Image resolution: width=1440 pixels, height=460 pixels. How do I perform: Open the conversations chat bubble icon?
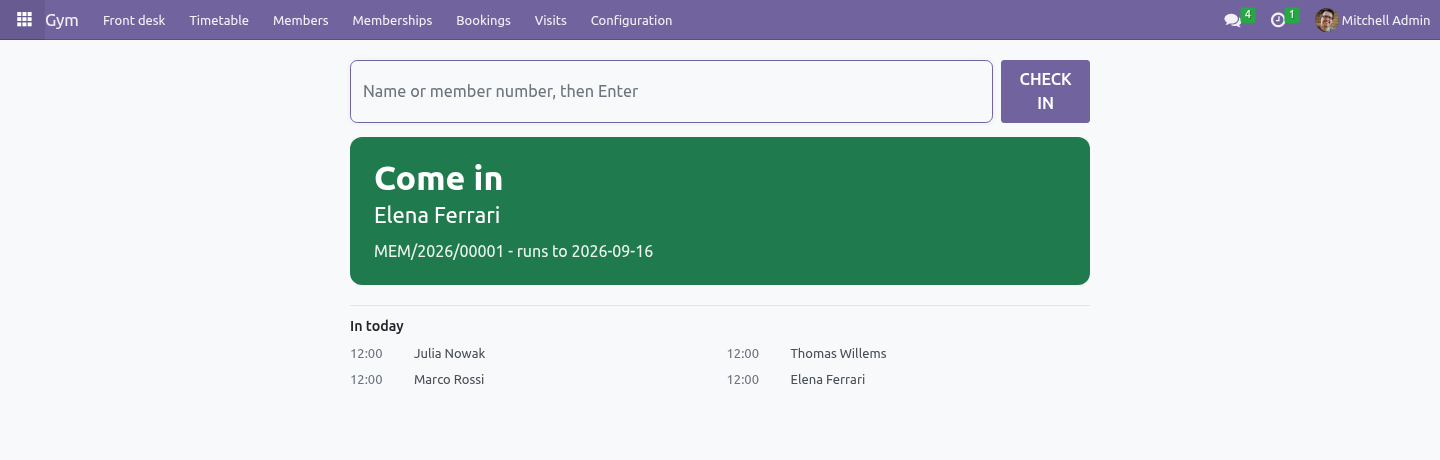(1232, 20)
